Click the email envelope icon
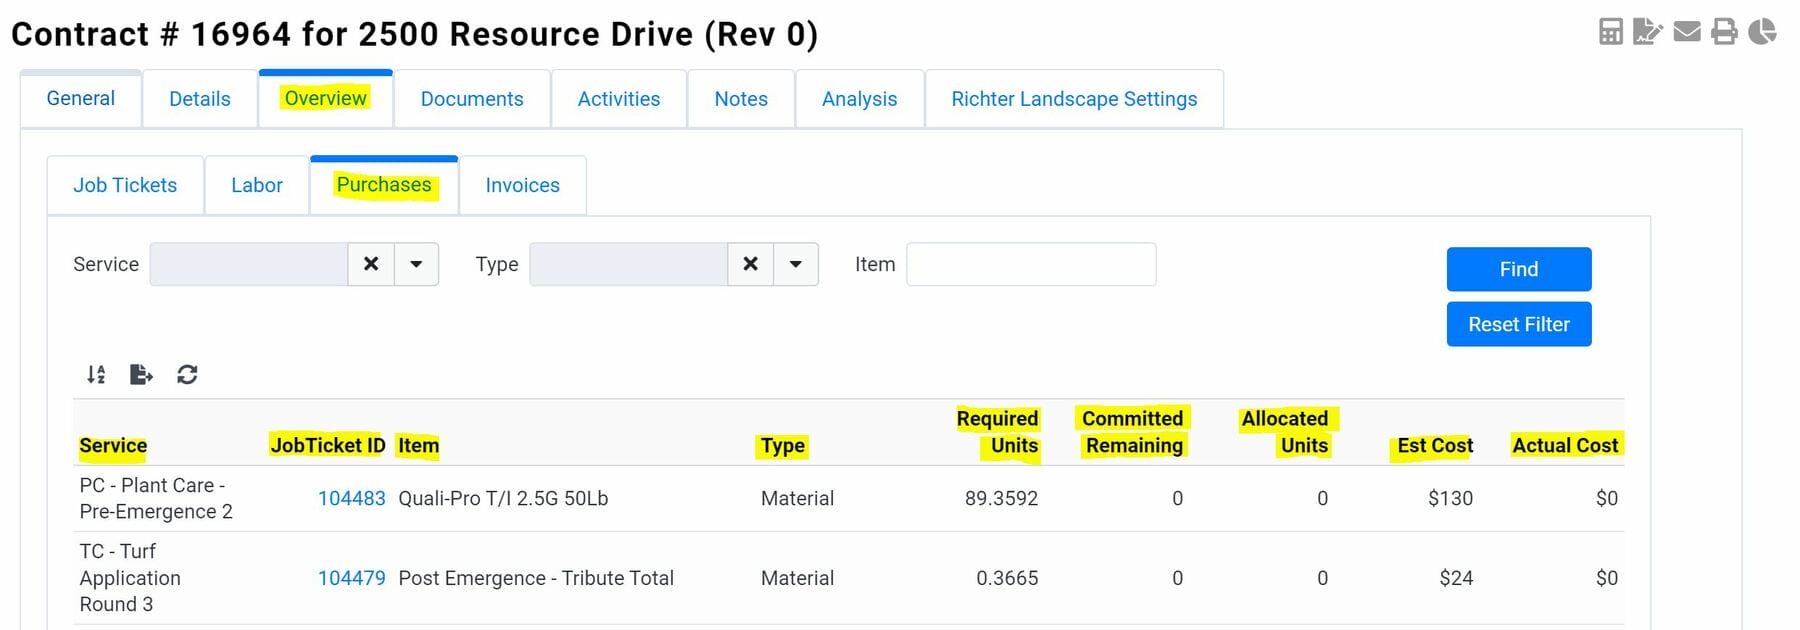 pyautogui.click(x=1687, y=32)
